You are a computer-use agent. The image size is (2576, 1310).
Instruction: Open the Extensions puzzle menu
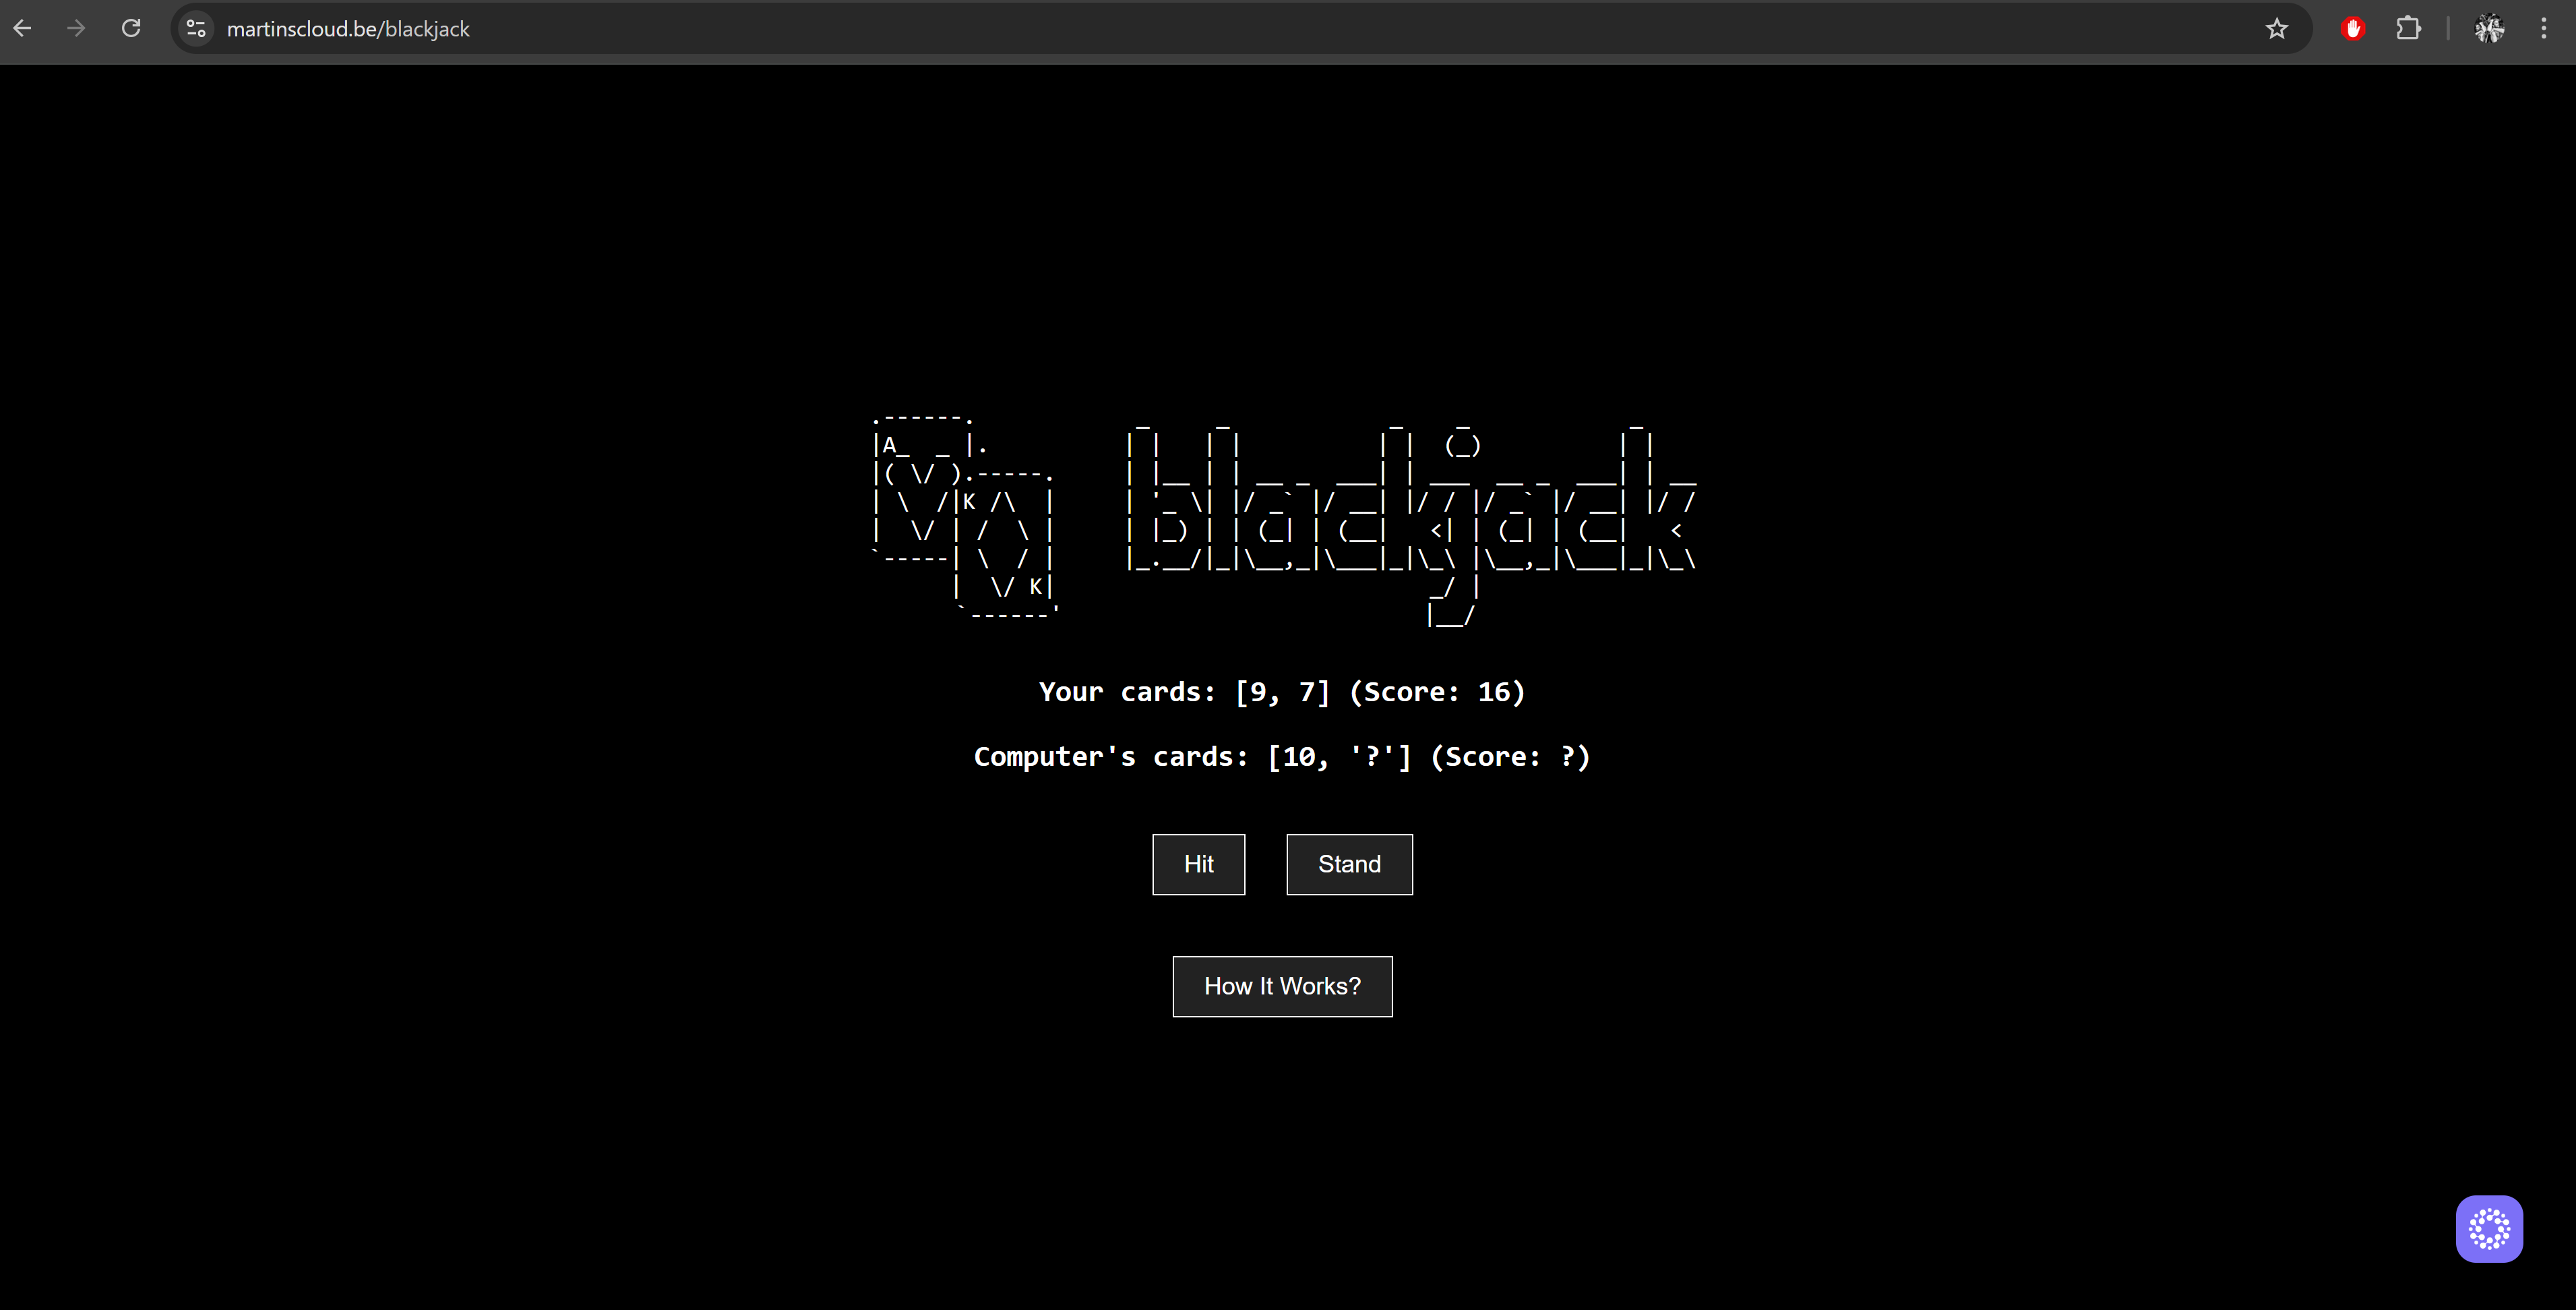pyautogui.click(x=2408, y=28)
